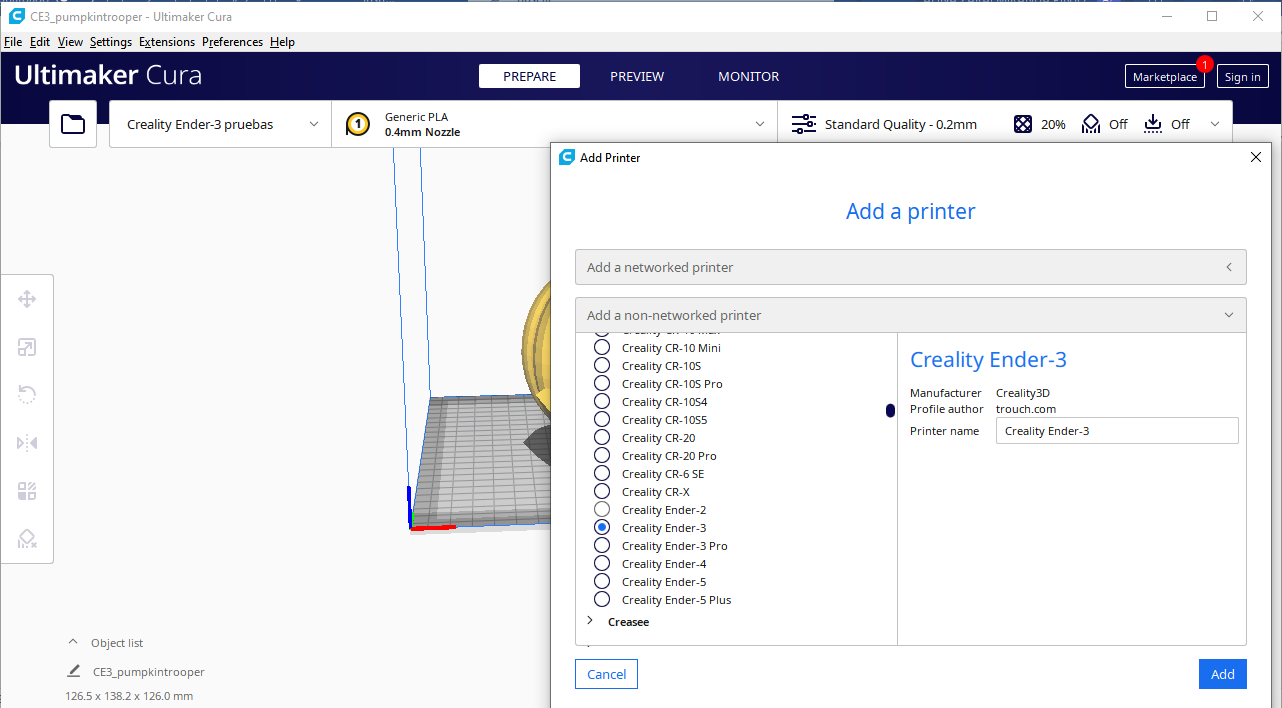1282x708 pixels.
Task: Open the Extensions menu
Action: pos(167,42)
